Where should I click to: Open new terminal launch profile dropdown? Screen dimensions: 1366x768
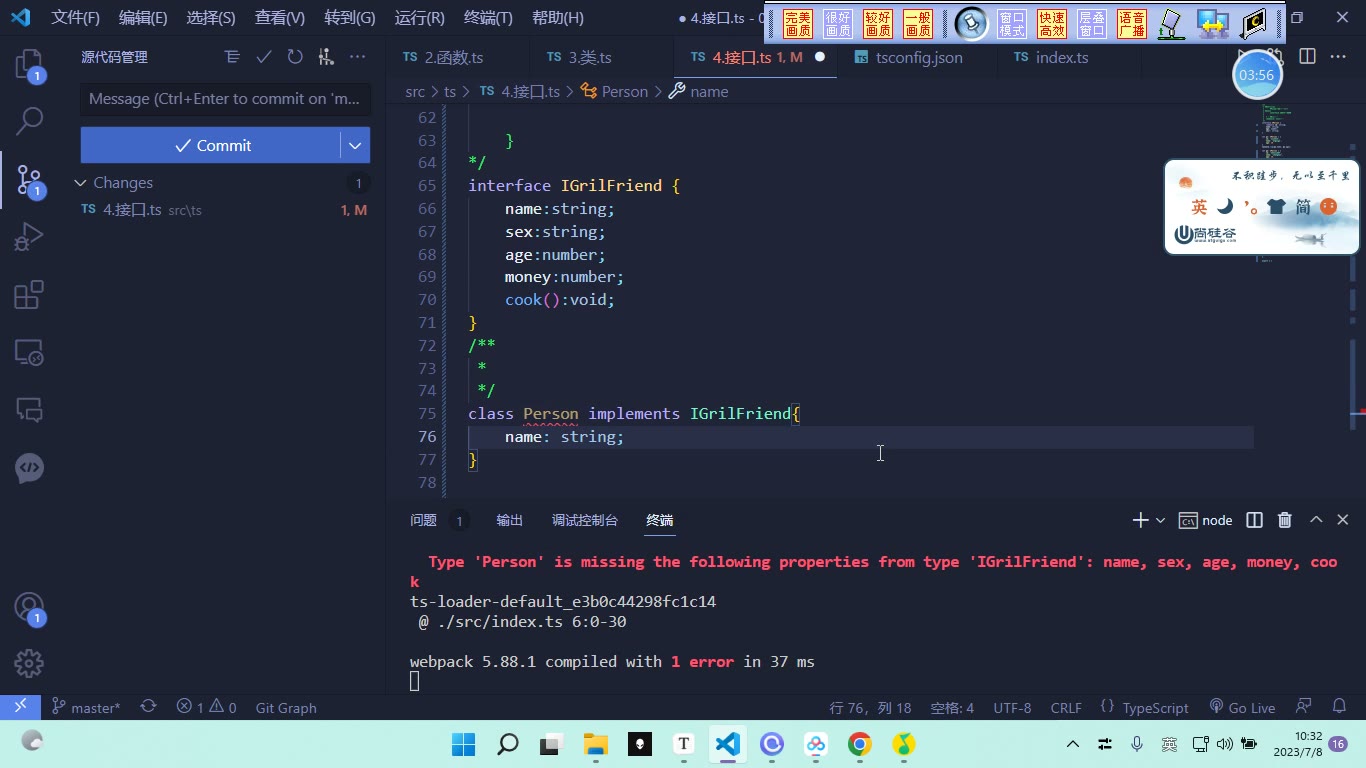[x=1160, y=520]
